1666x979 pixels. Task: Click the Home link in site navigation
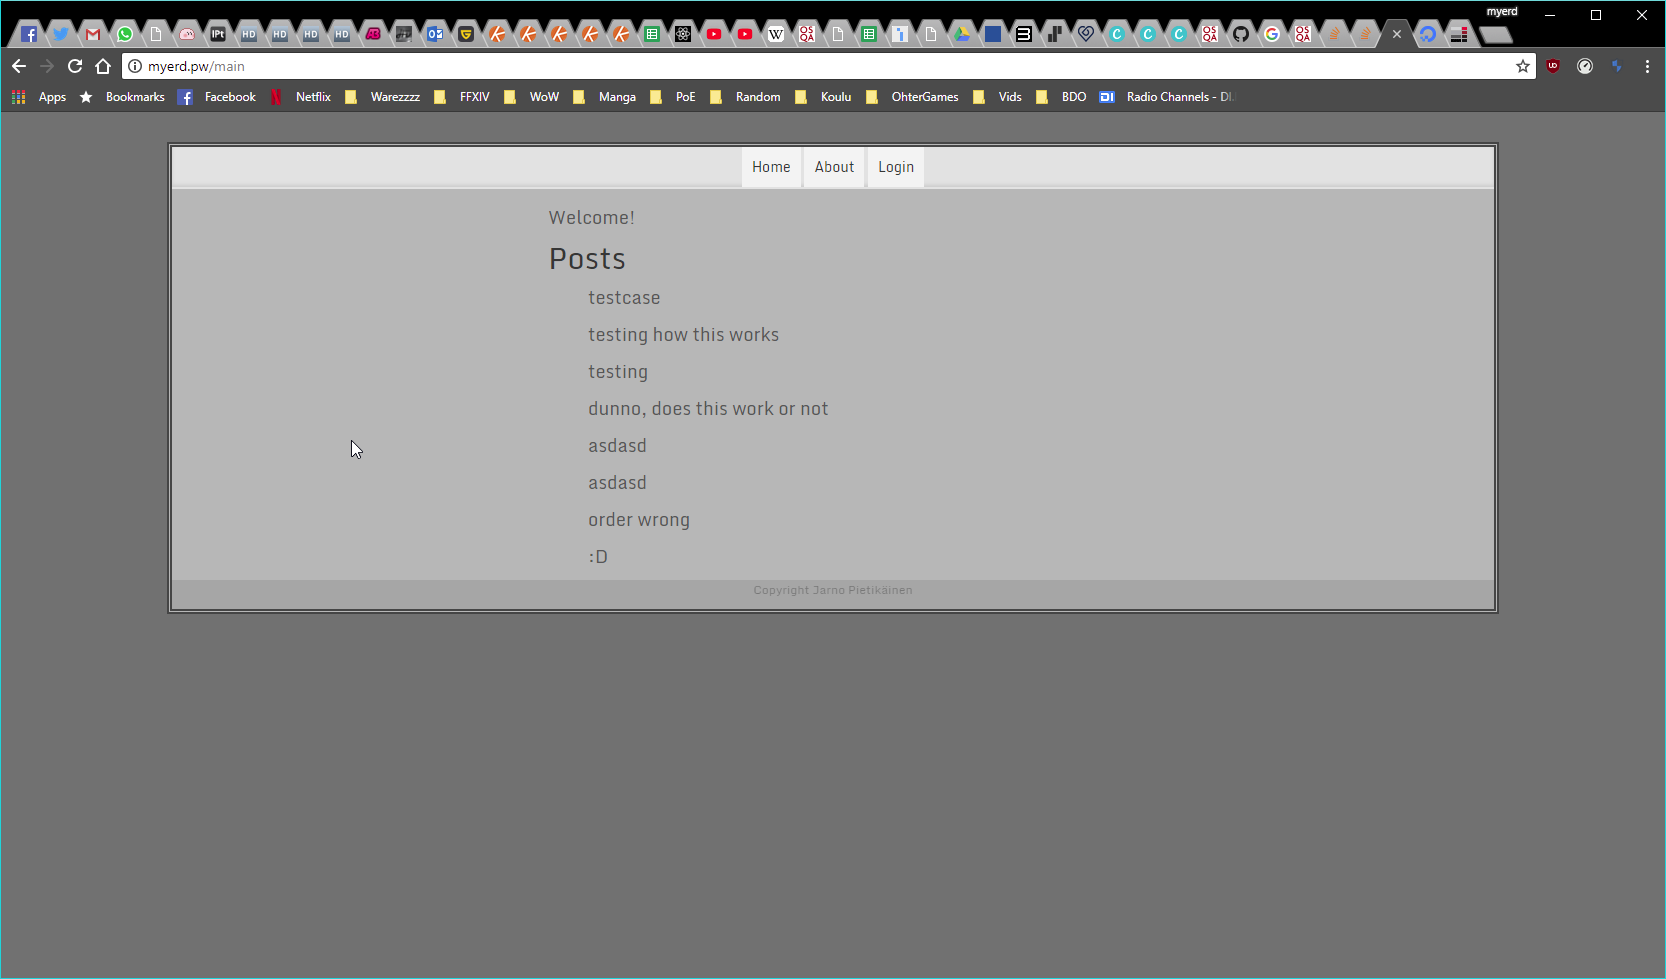tap(771, 167)
